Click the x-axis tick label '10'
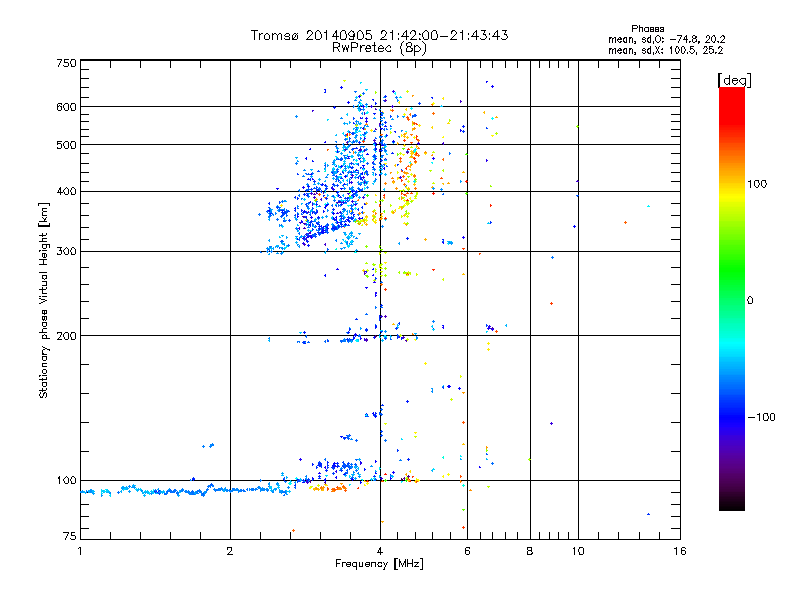800x600 pixels. coord(578,551)
